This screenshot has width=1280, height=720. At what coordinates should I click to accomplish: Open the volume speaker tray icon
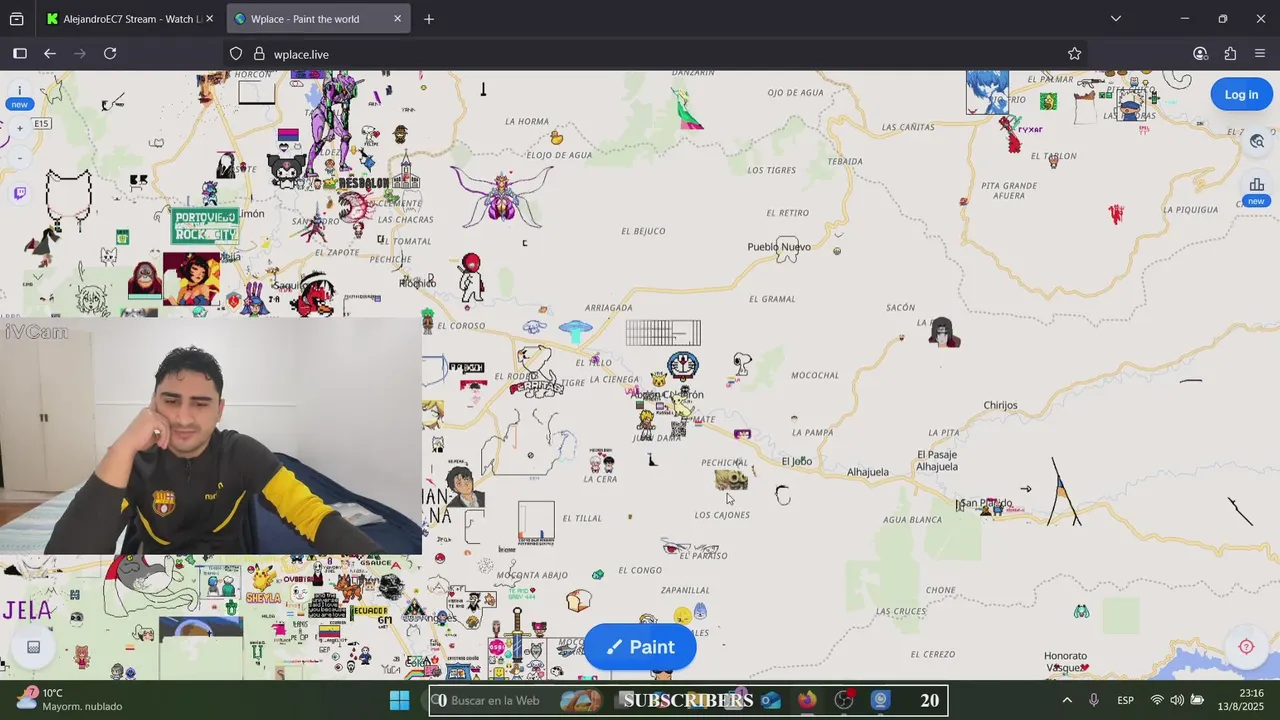(1176, 700)
